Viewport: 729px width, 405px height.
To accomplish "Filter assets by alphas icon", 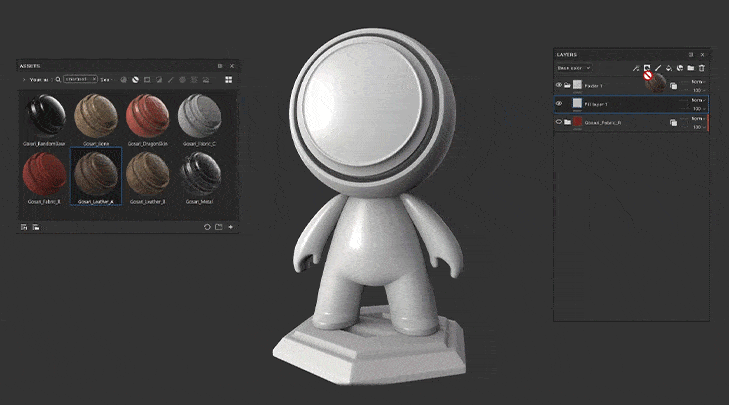I will [x=182, y=80].
